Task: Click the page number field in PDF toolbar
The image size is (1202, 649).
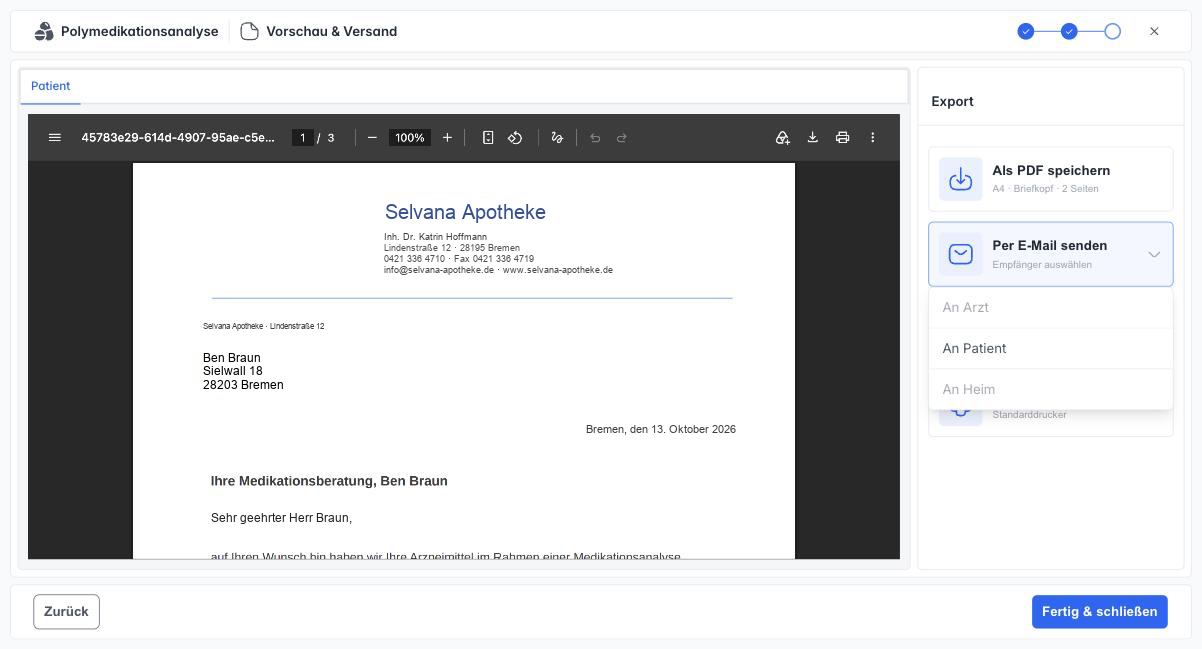Action: pos(303,138)
